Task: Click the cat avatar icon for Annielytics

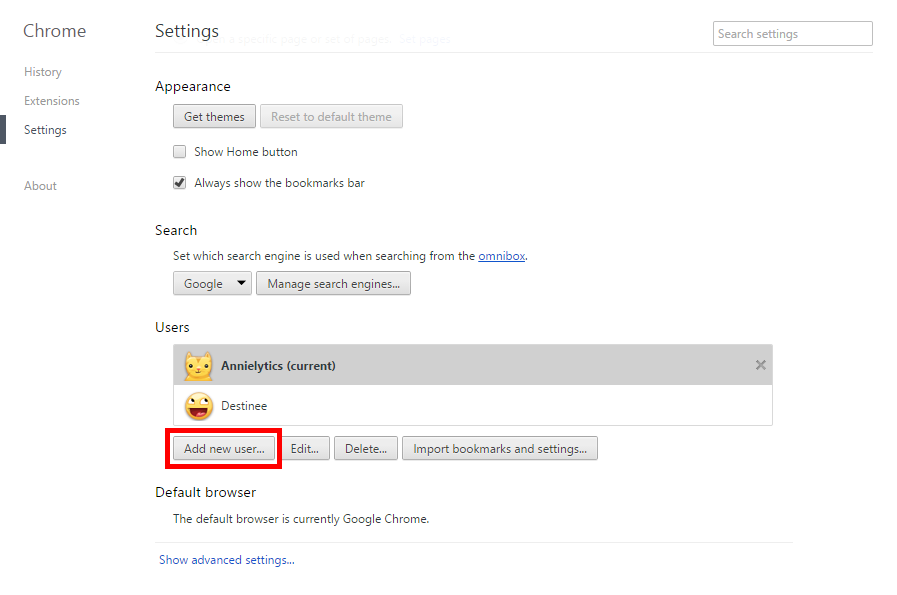Action: (199, 366)
